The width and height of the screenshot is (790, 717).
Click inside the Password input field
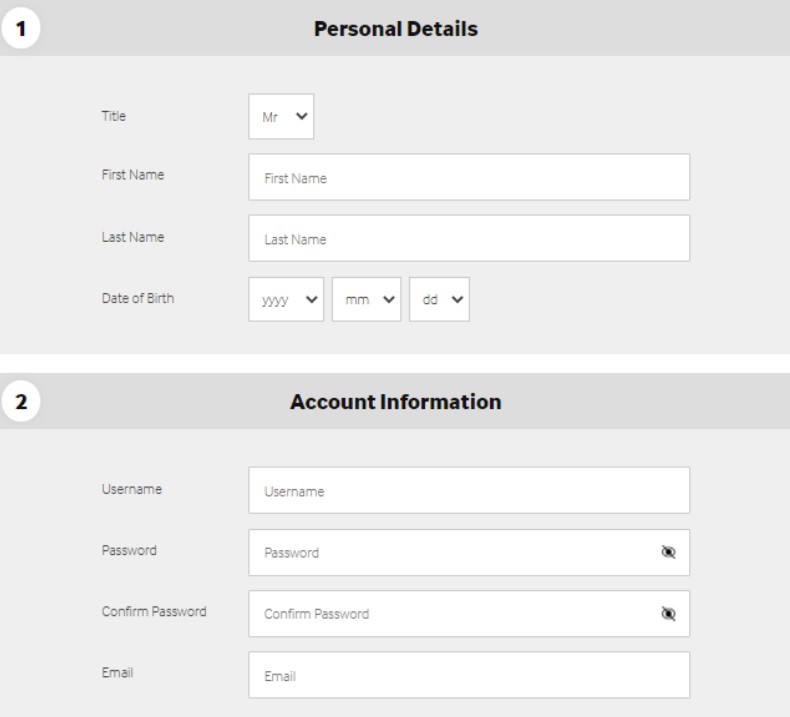point(469,552)
